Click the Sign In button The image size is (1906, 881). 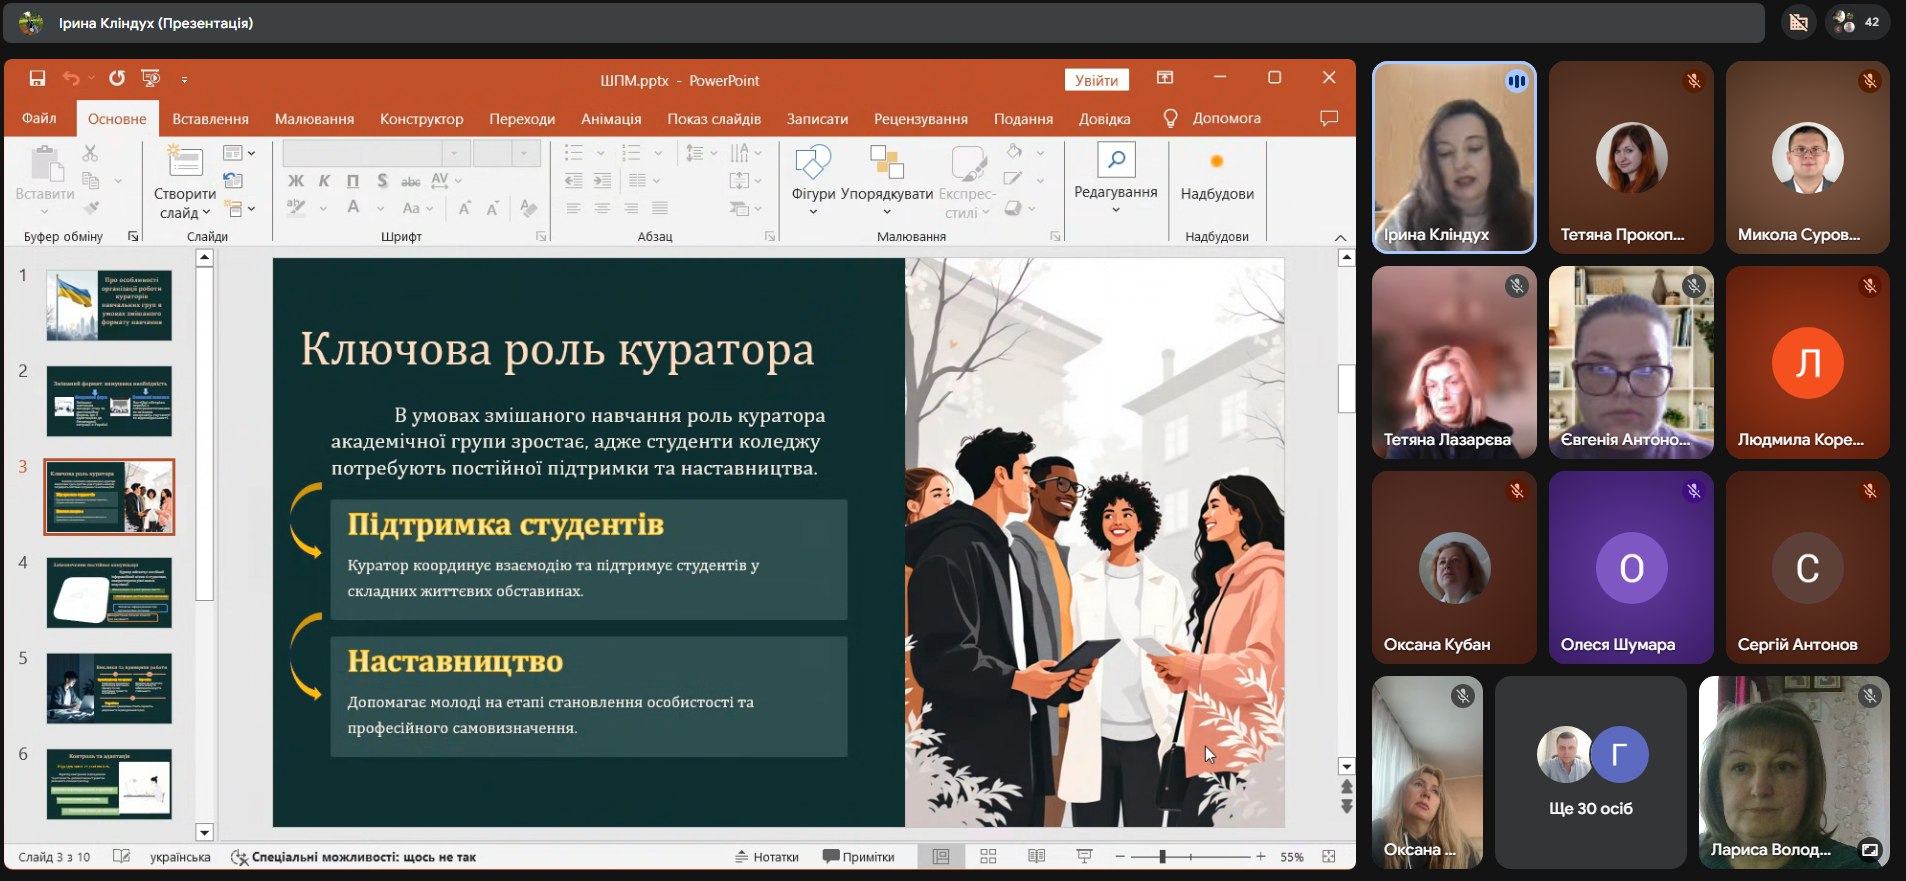click(x=1096, y=80)
